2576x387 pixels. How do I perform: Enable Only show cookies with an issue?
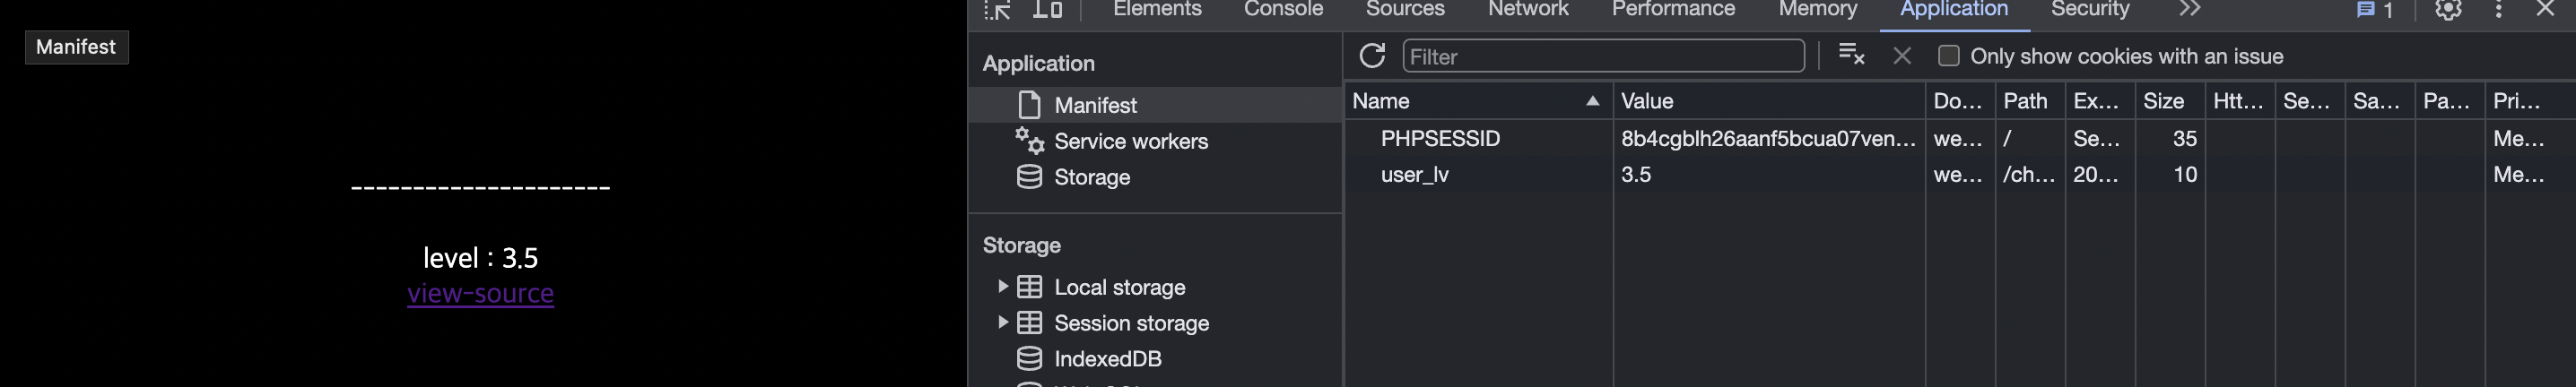1948,56
